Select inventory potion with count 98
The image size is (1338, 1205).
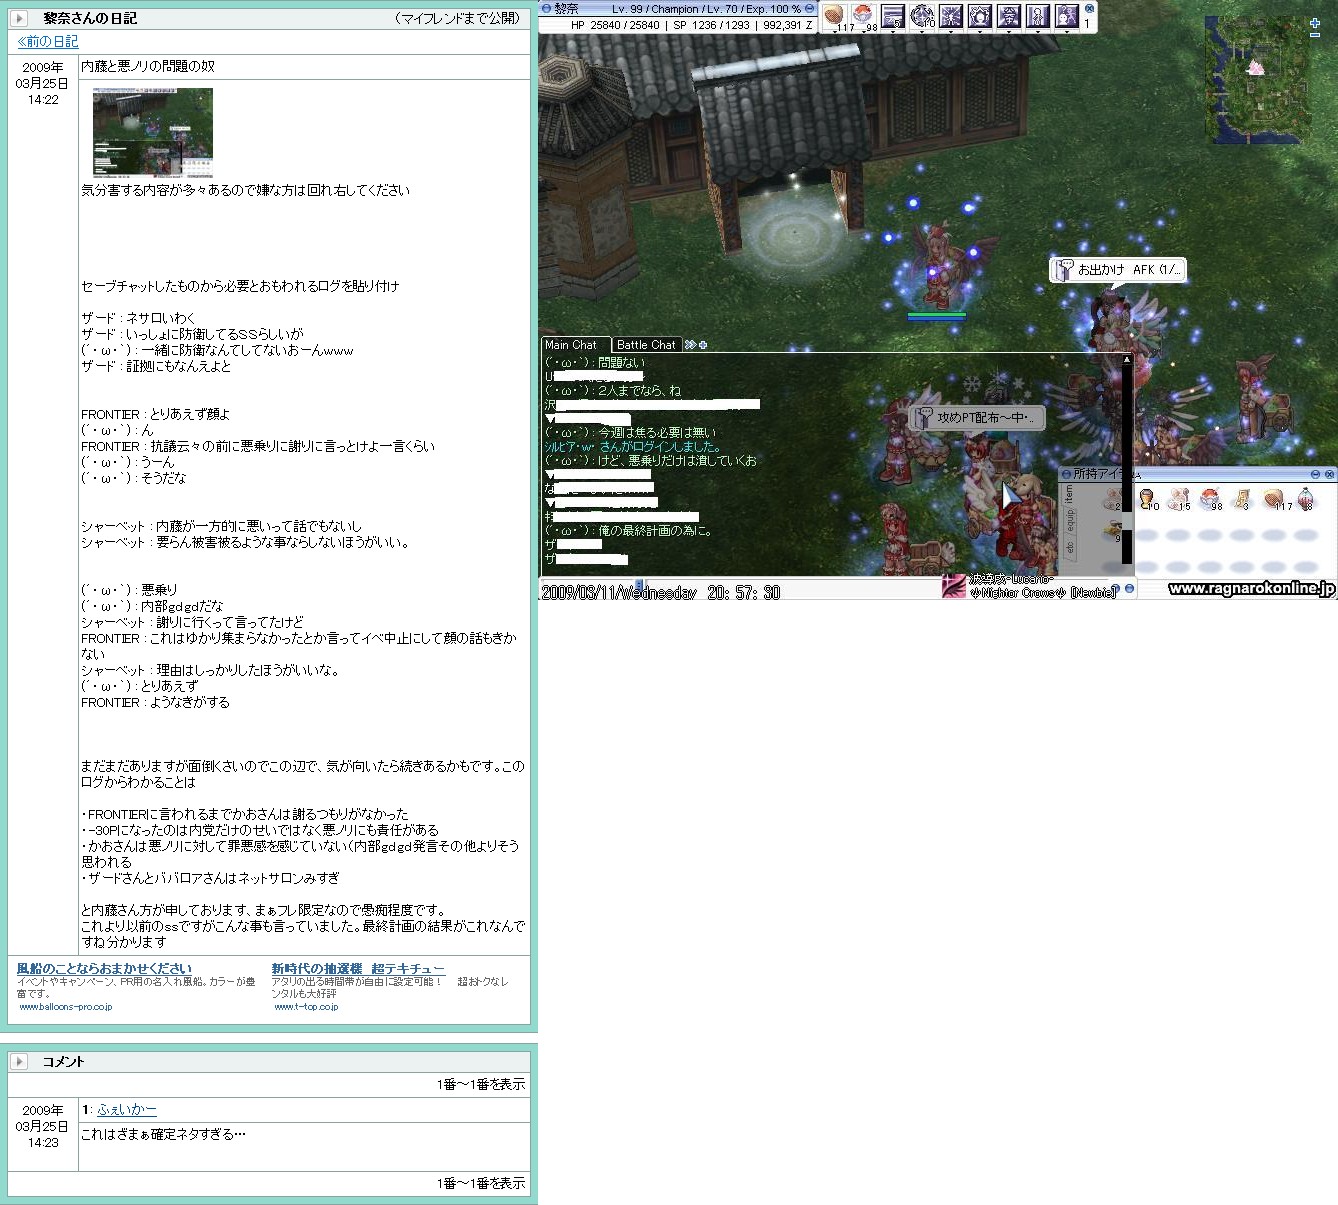pos(1210,498)
